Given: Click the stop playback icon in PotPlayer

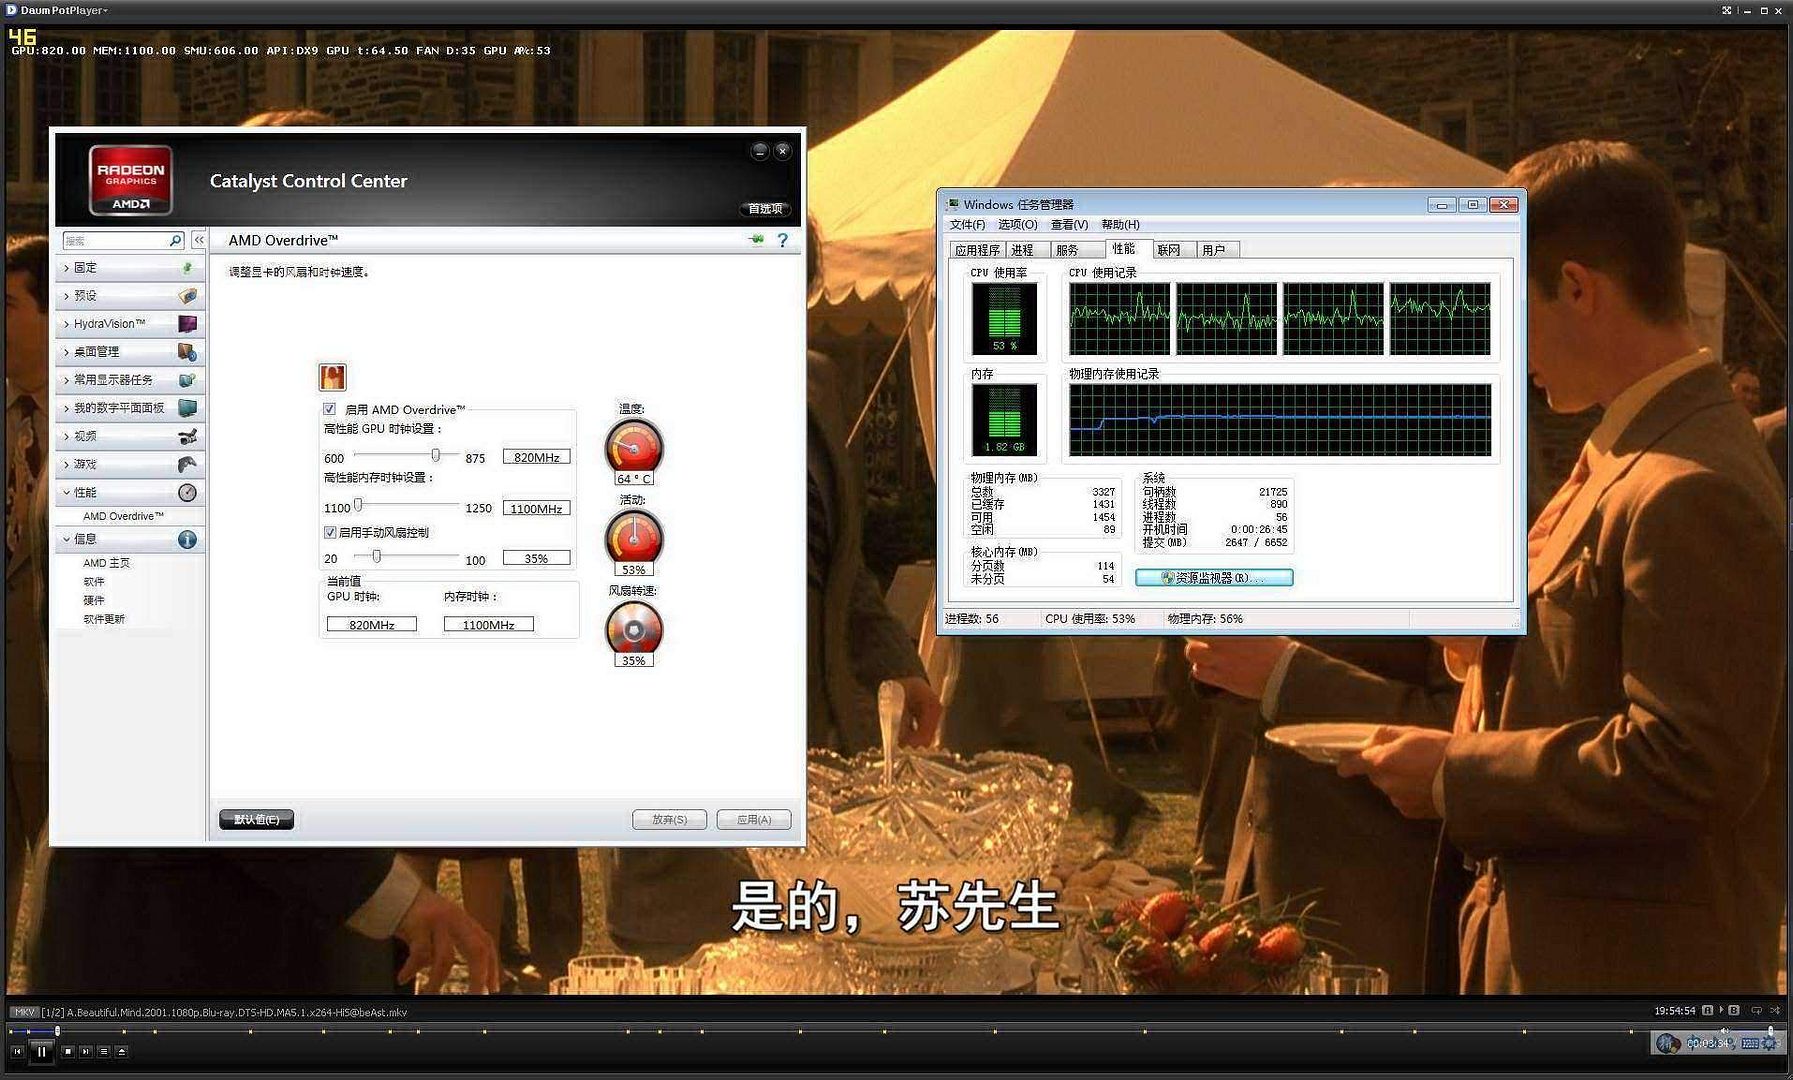Looking at the screenshot, I should [68, 1051].
